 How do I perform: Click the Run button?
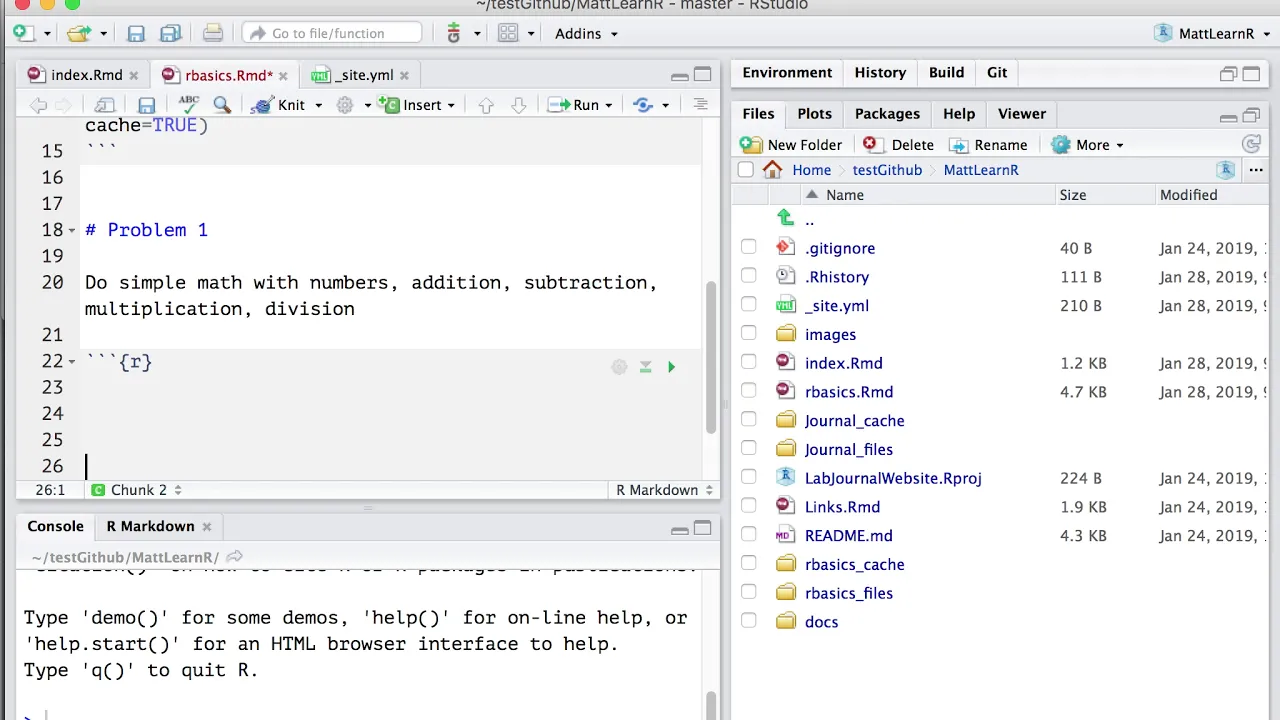tap(574, 105)
